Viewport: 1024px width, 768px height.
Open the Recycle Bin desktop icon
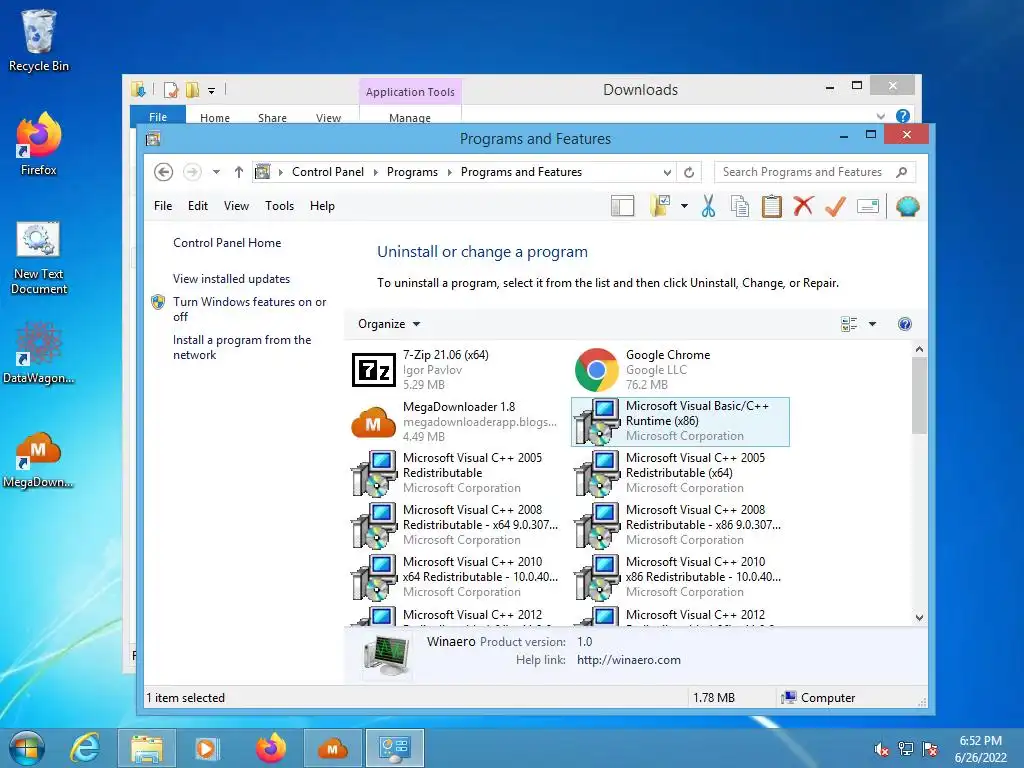coord(39,40)
